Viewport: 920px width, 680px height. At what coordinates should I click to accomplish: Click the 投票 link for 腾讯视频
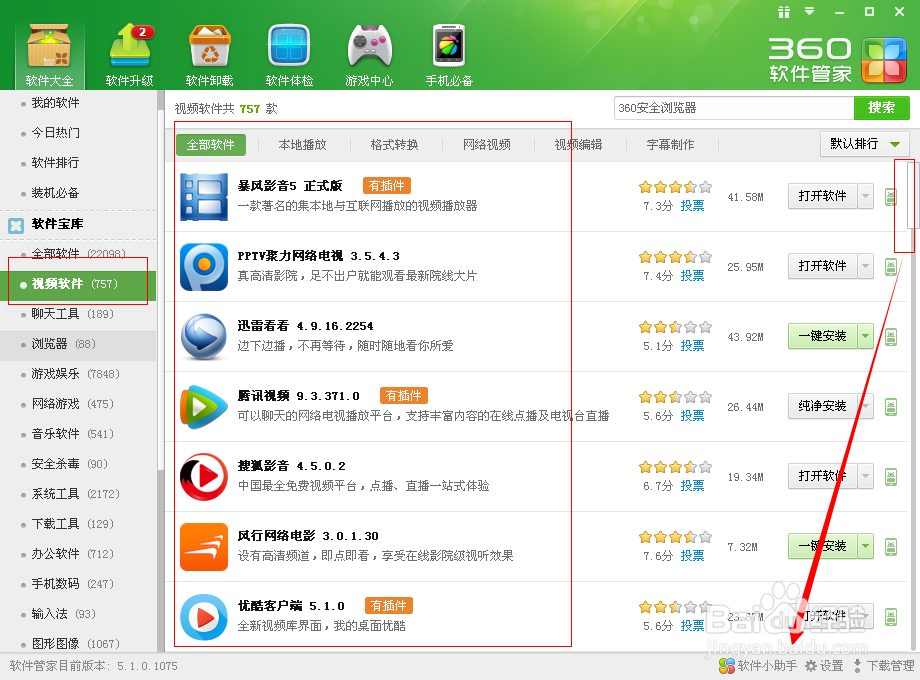click(x=692, y=415)
